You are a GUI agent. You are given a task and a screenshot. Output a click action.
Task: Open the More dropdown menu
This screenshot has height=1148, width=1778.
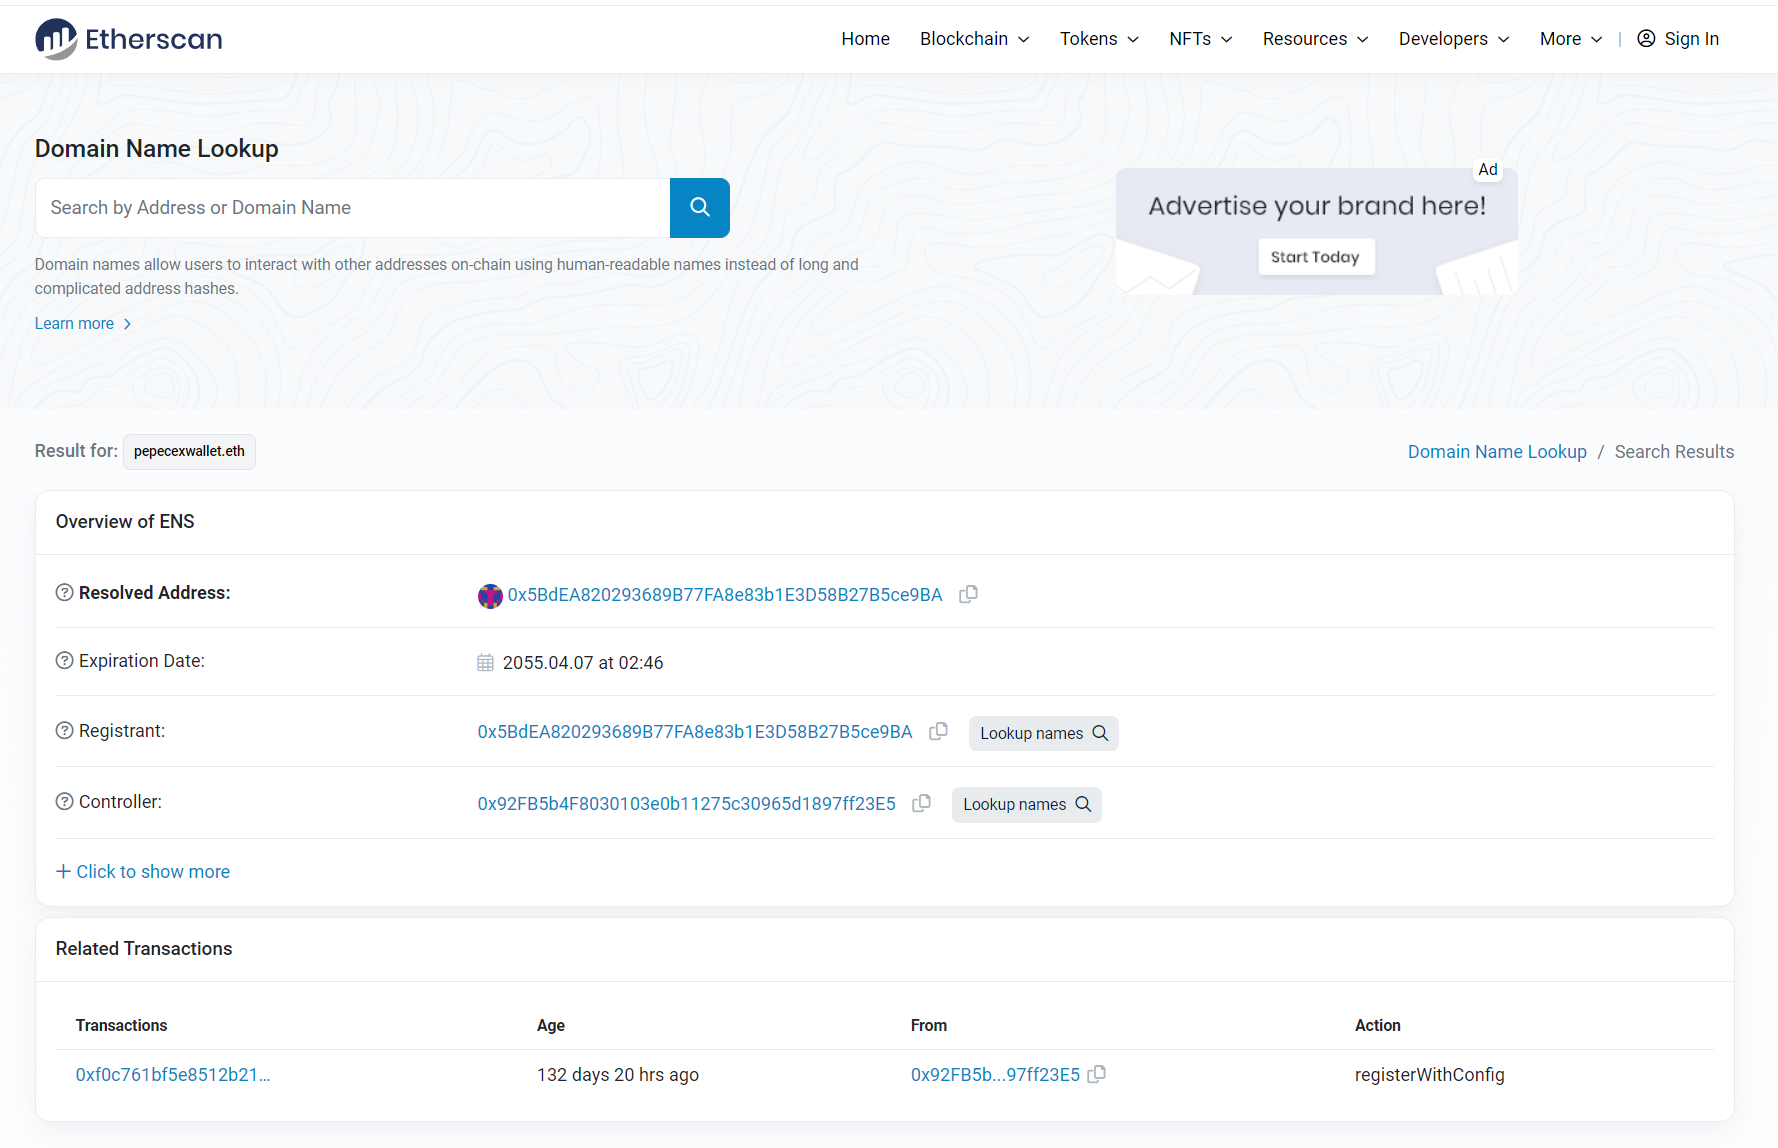pyautogui.click(x=1571, y=39)
